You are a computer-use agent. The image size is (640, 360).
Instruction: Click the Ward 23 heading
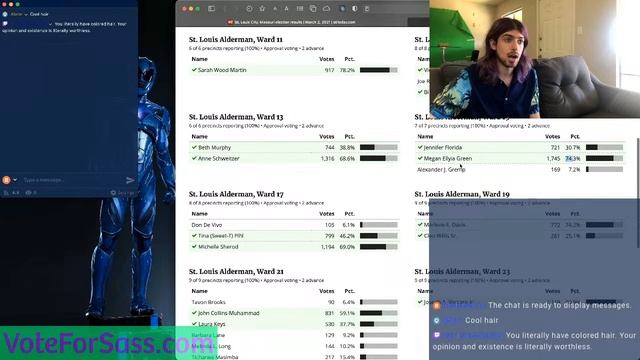pos(462,271)
